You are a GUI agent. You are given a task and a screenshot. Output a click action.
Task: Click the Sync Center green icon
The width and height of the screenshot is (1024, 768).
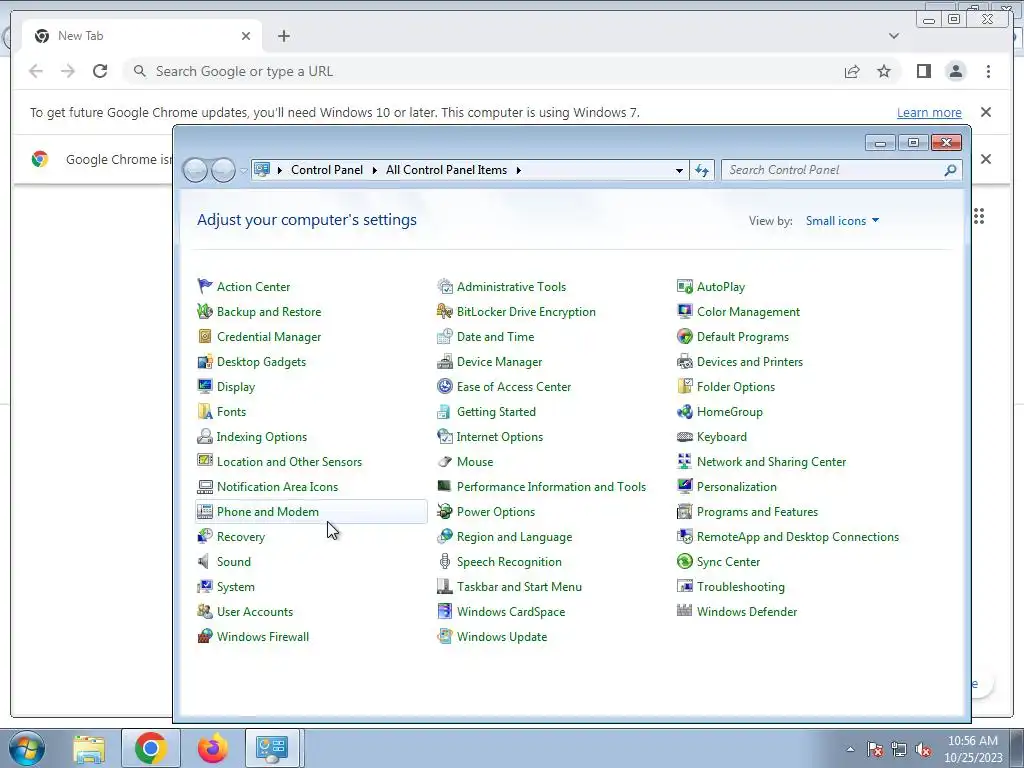tap(684, 562)
